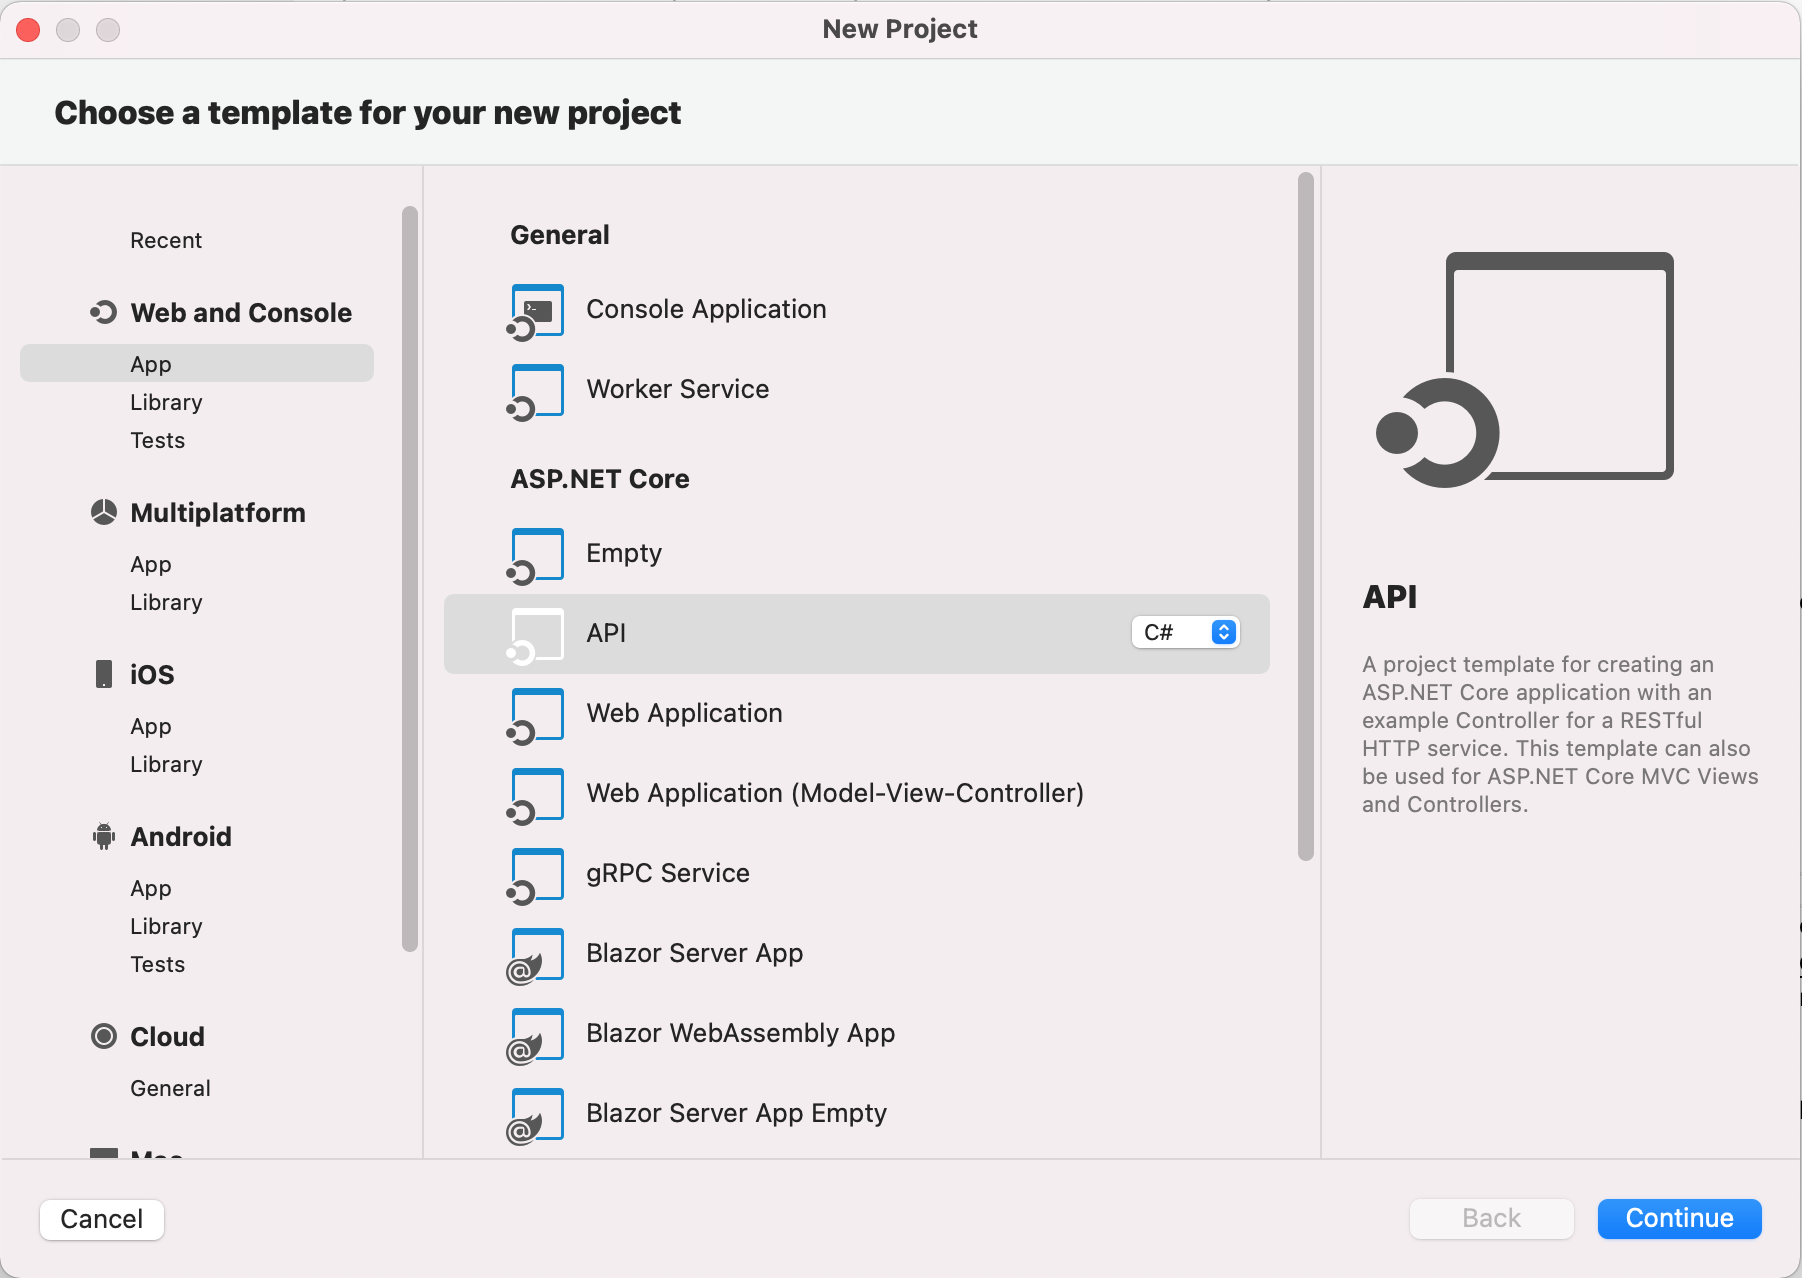Select the Empty ASP.NET Core template

coord(624,553)
